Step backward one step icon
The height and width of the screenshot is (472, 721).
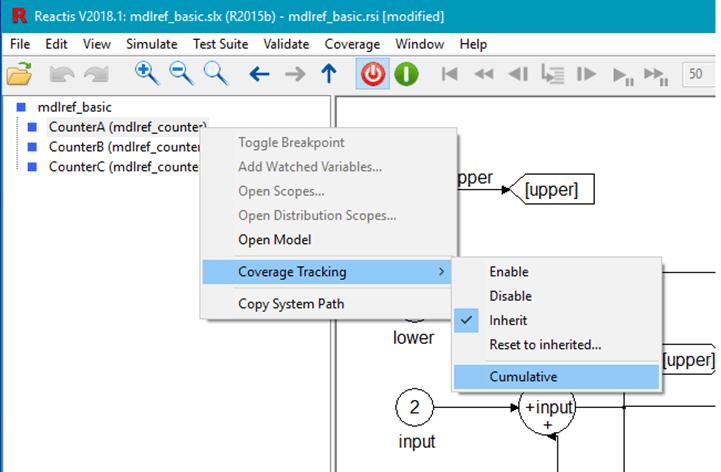coord(518,74)
